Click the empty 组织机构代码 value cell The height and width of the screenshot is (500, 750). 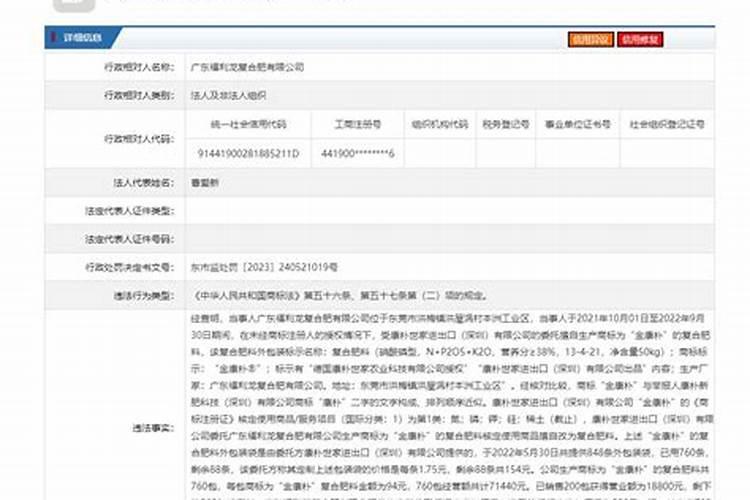point(440,154)
